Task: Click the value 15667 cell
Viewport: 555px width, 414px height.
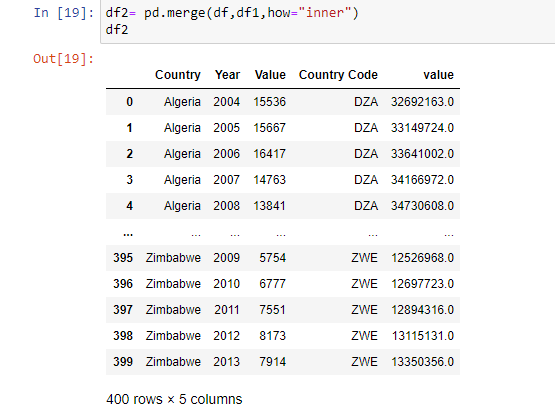Action: click(x=269, y=128)
